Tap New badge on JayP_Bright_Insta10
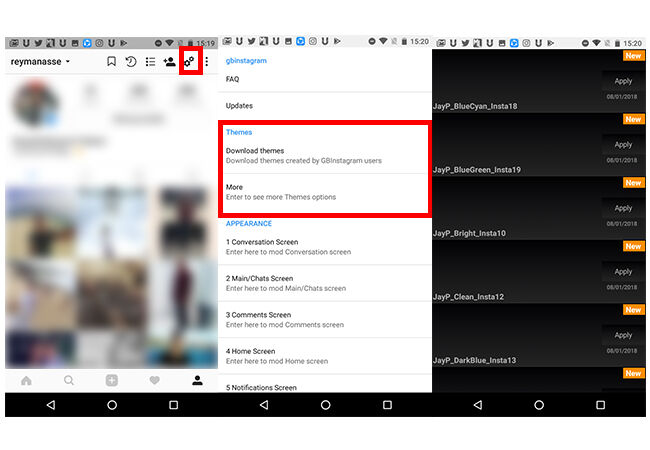This screenshot has width=650, height=450. point(633,183)
